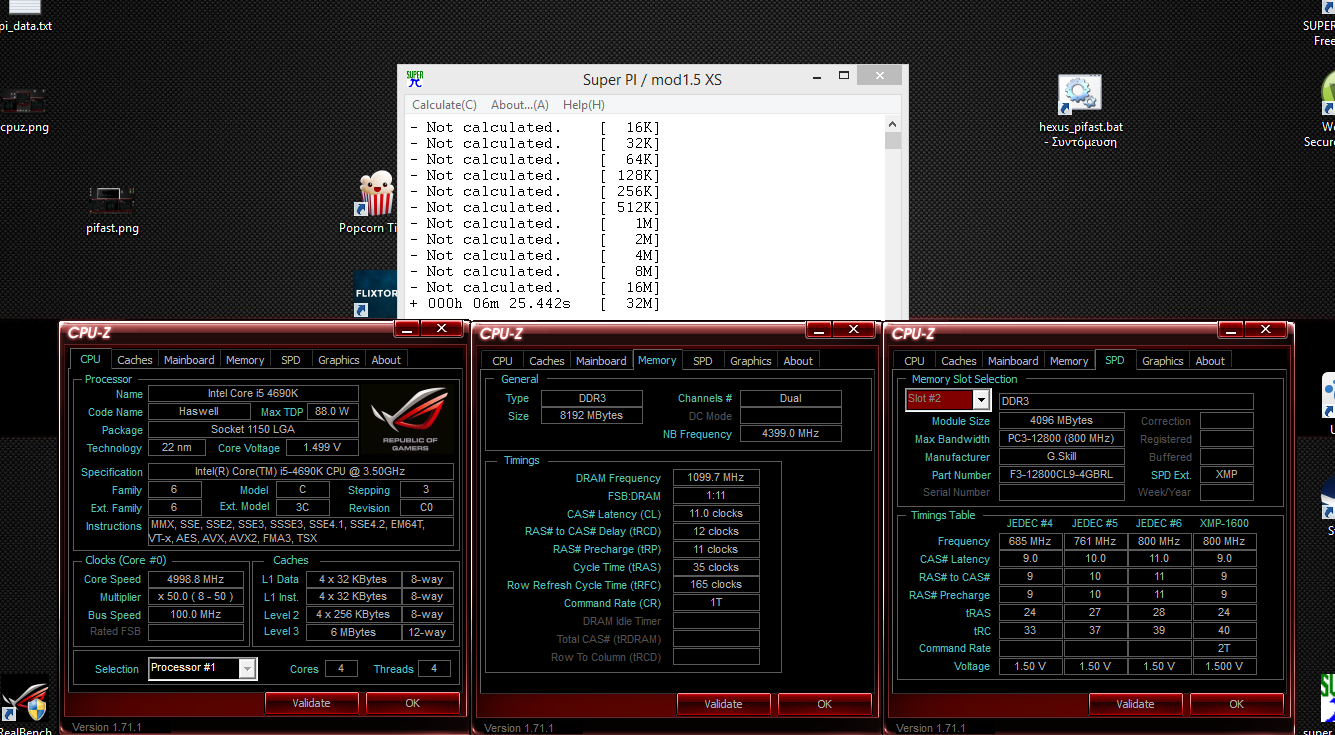1335x735 pixels.
Task: Click OK in CPU tab window
Action: click(x=413, y=703)
